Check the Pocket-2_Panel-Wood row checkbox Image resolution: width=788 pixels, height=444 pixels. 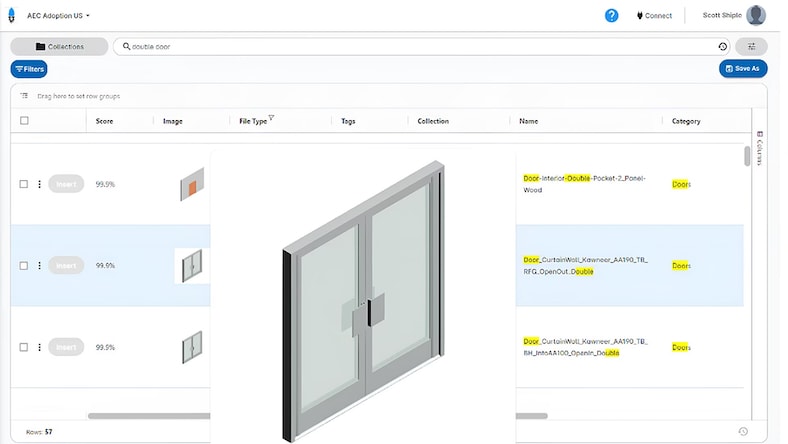[x=24, y=184]
